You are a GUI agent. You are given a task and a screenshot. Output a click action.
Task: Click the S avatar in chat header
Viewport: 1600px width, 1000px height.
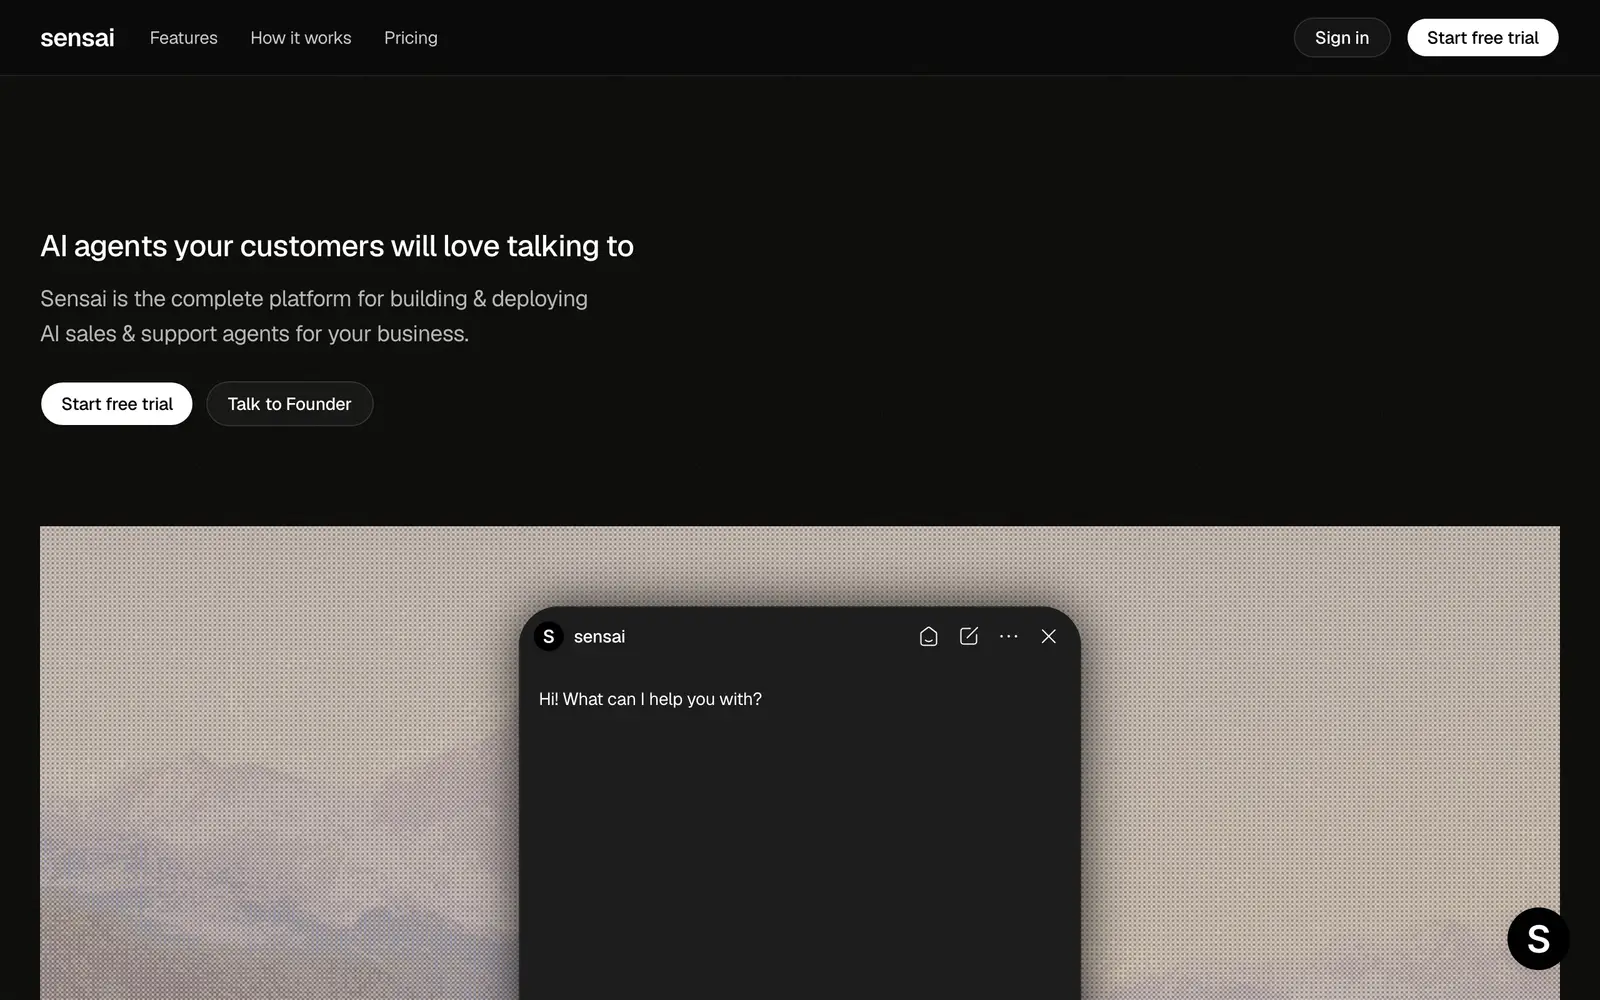pyautogui.click(x=548, y=636)
